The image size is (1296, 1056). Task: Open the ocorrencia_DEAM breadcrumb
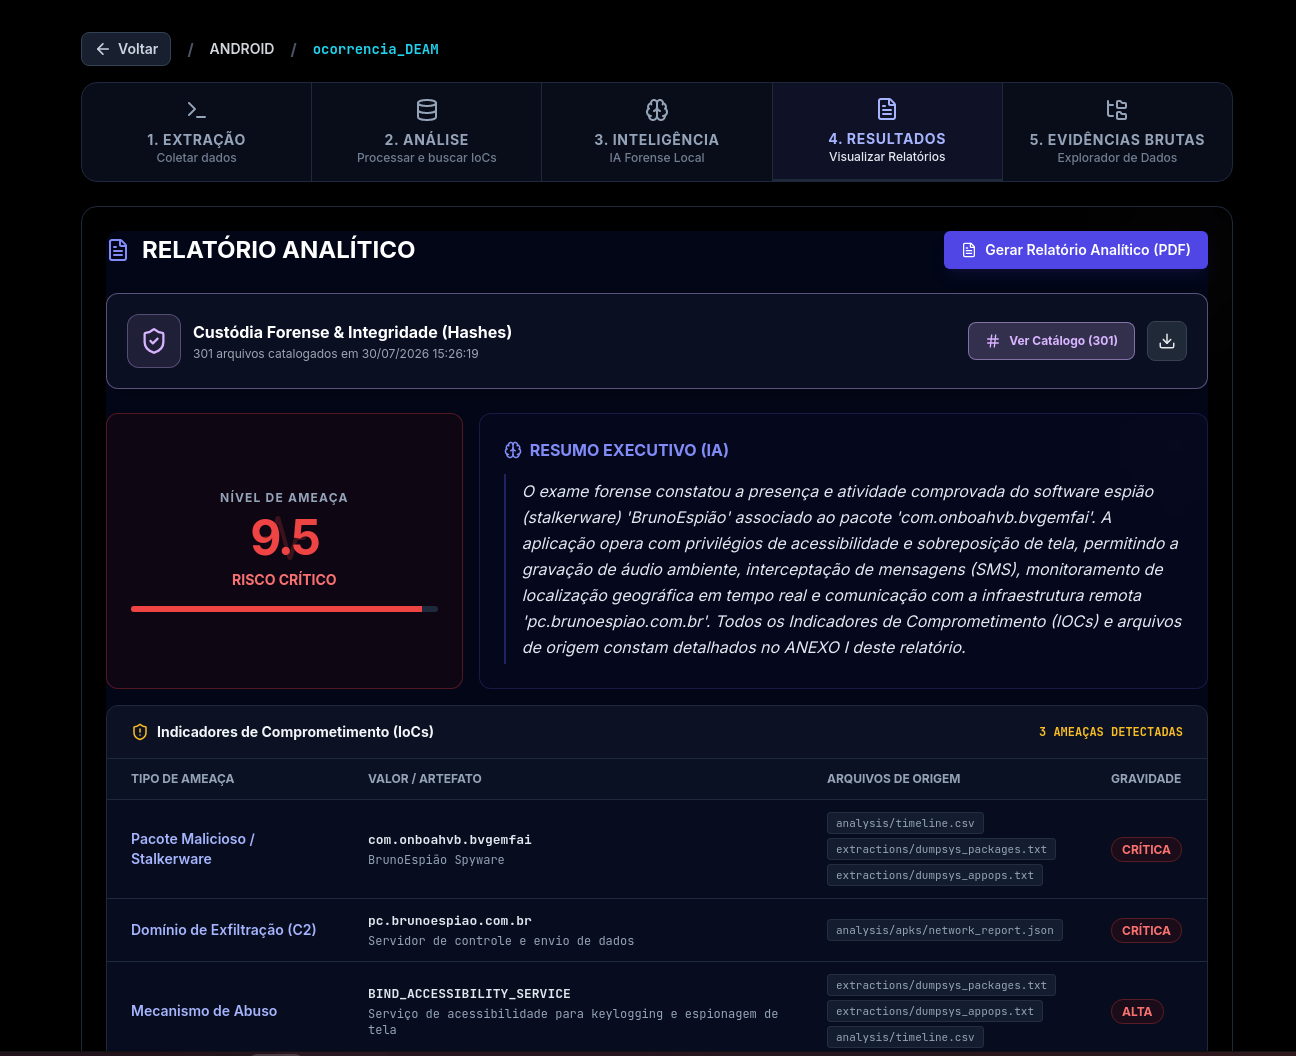tap(375, 49)
